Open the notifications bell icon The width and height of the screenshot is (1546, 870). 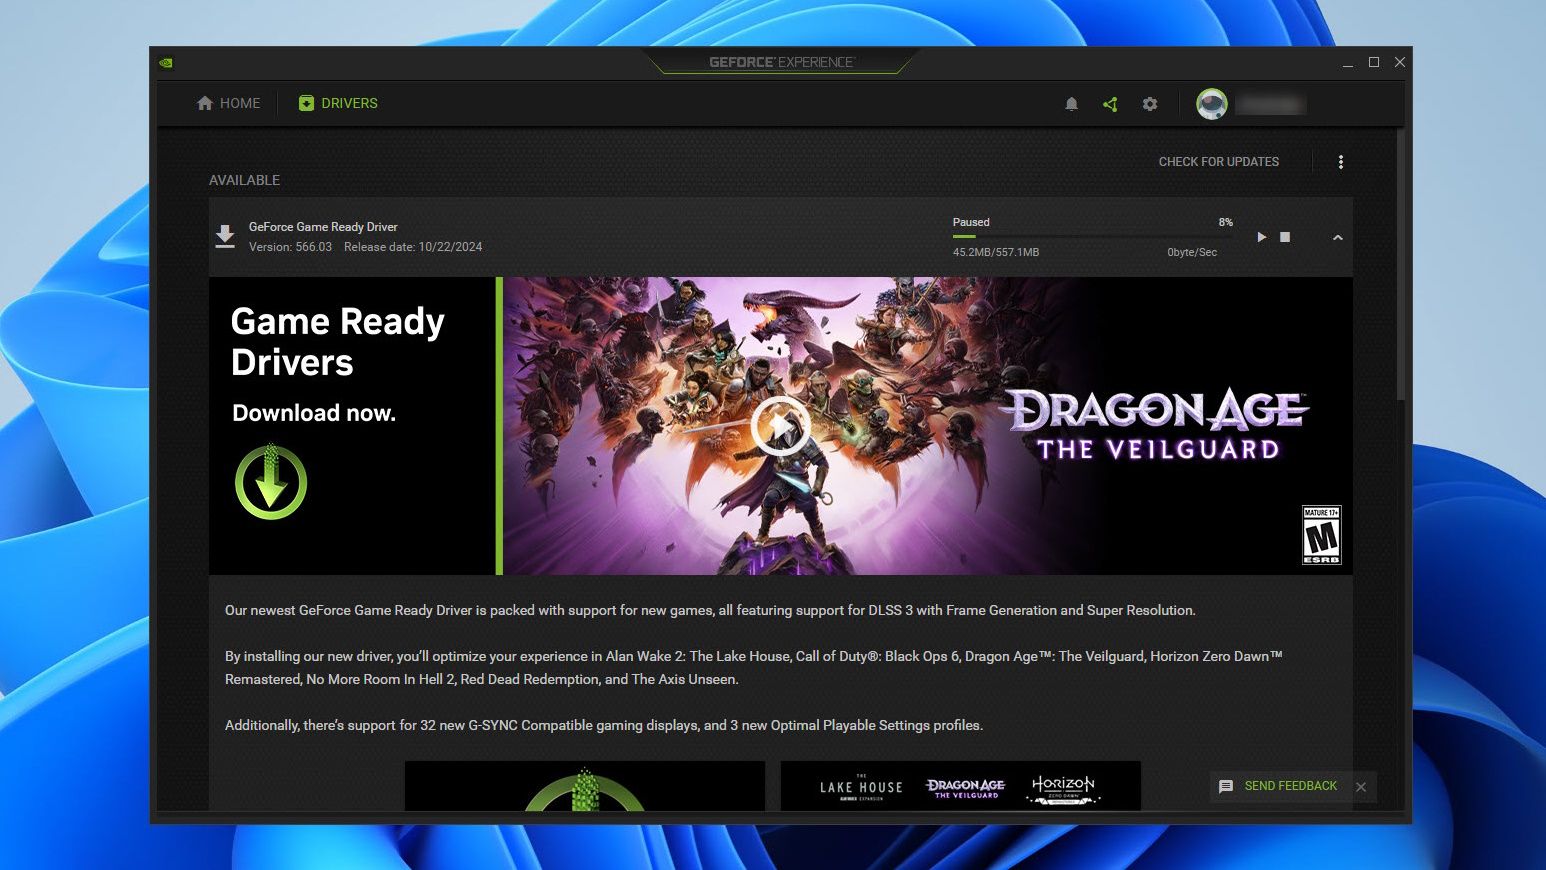(x=1071, y=103)
